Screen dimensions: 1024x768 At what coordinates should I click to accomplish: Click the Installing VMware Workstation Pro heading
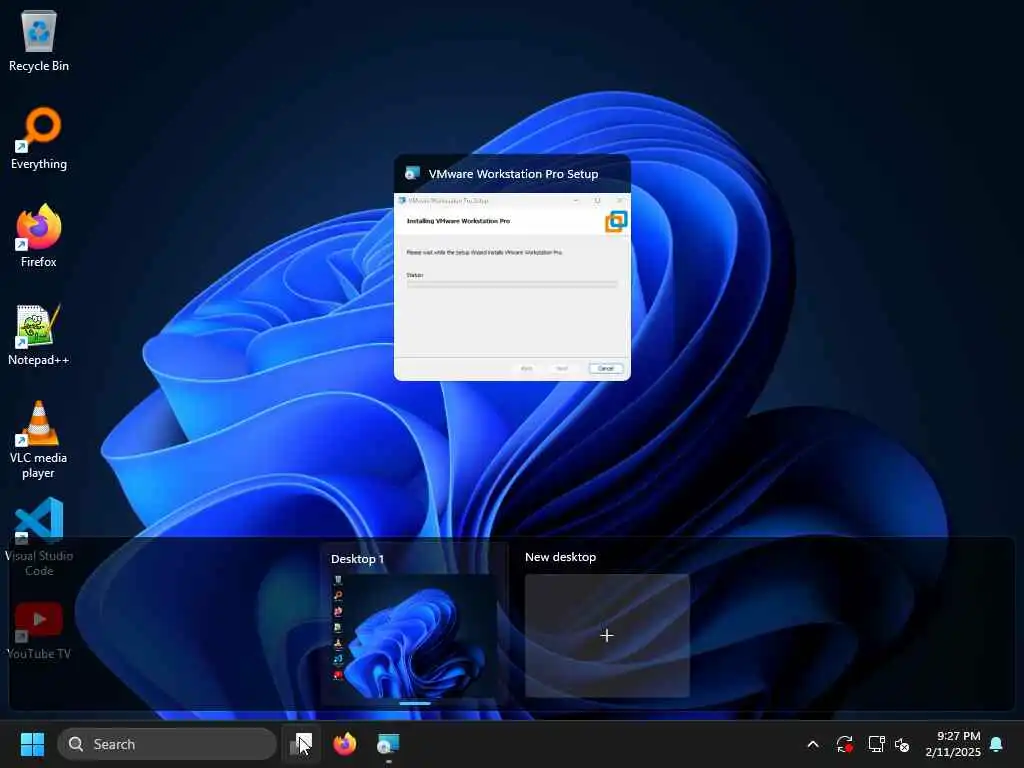(x=458, y=221)
